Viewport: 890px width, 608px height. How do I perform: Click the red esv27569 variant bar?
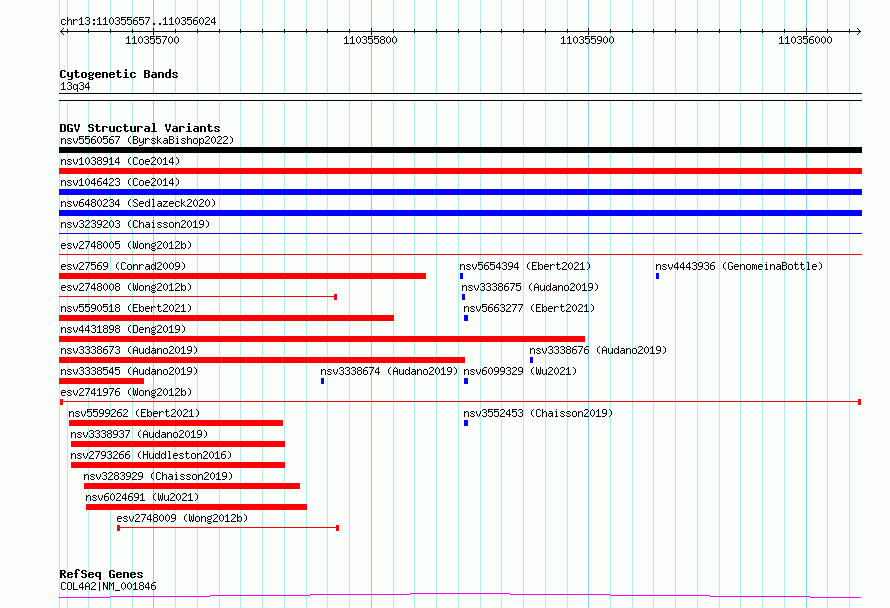click(242, 276)
